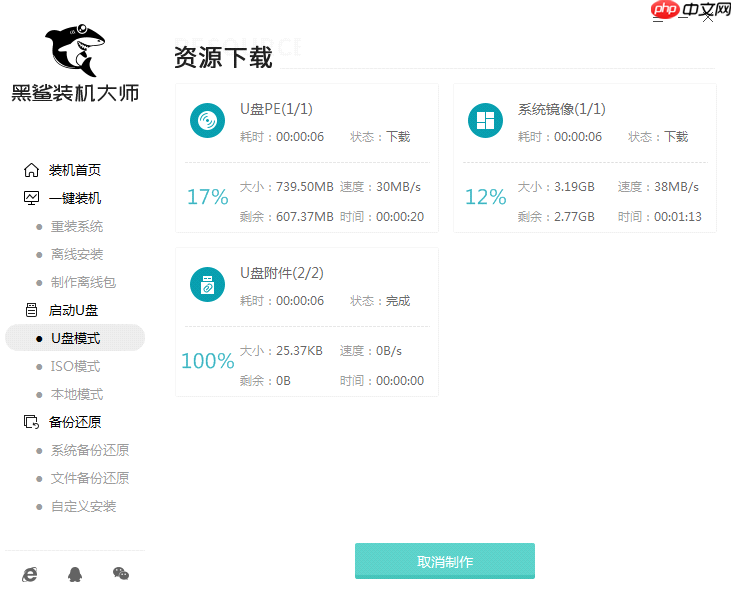Click the U盘PE(1/1) title
This screenshot has width=732, height=591.
(276, 109)
